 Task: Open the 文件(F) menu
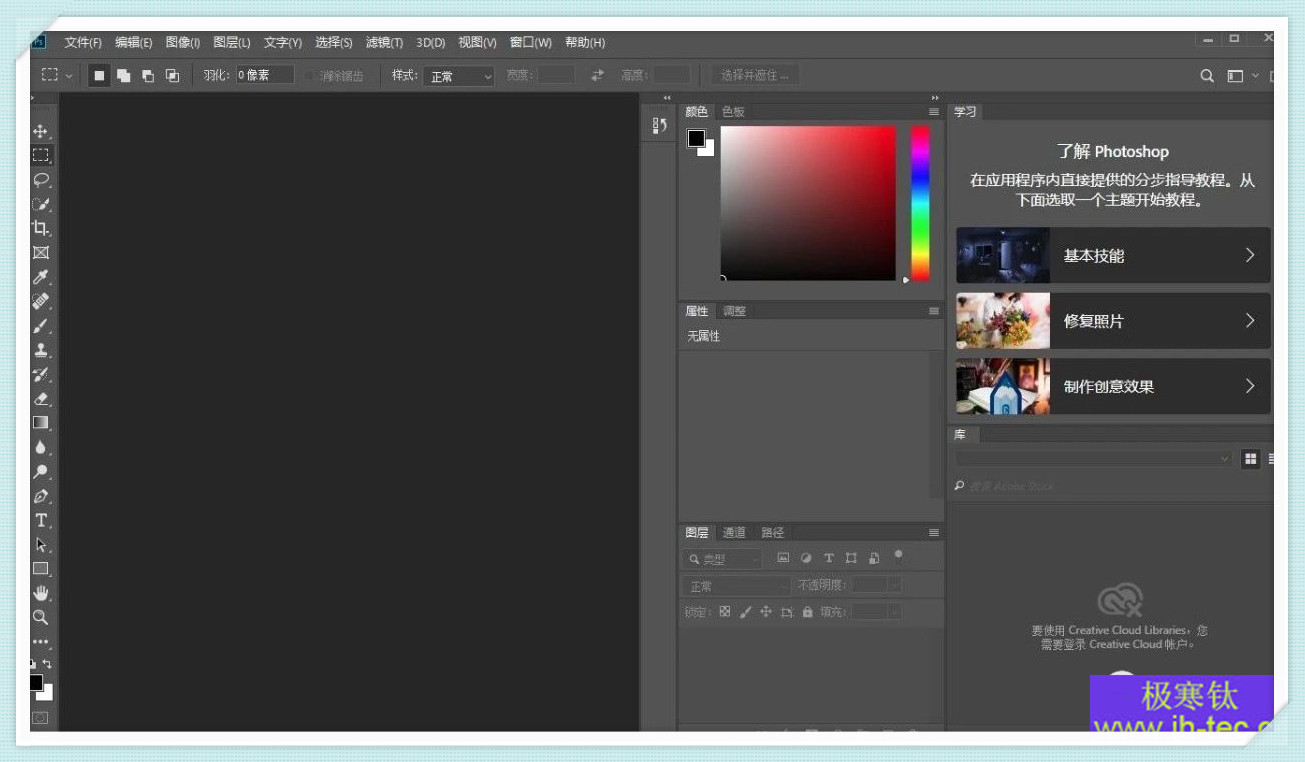[x=83, y=43]
